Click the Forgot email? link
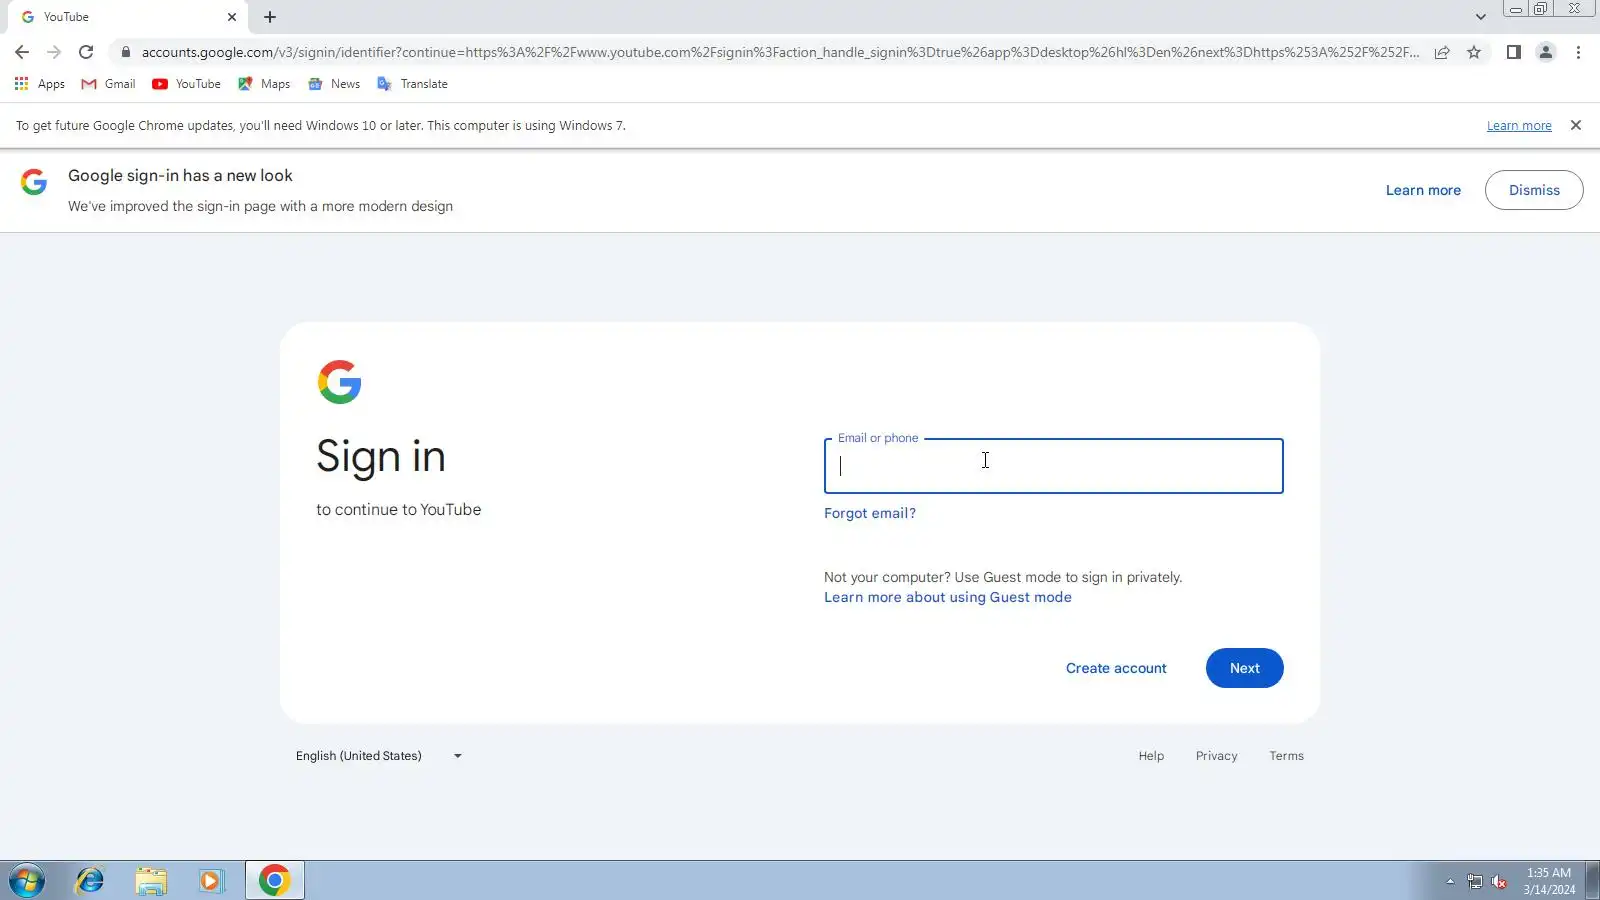Screen dimensions: 1600x900 click(870, 513)
